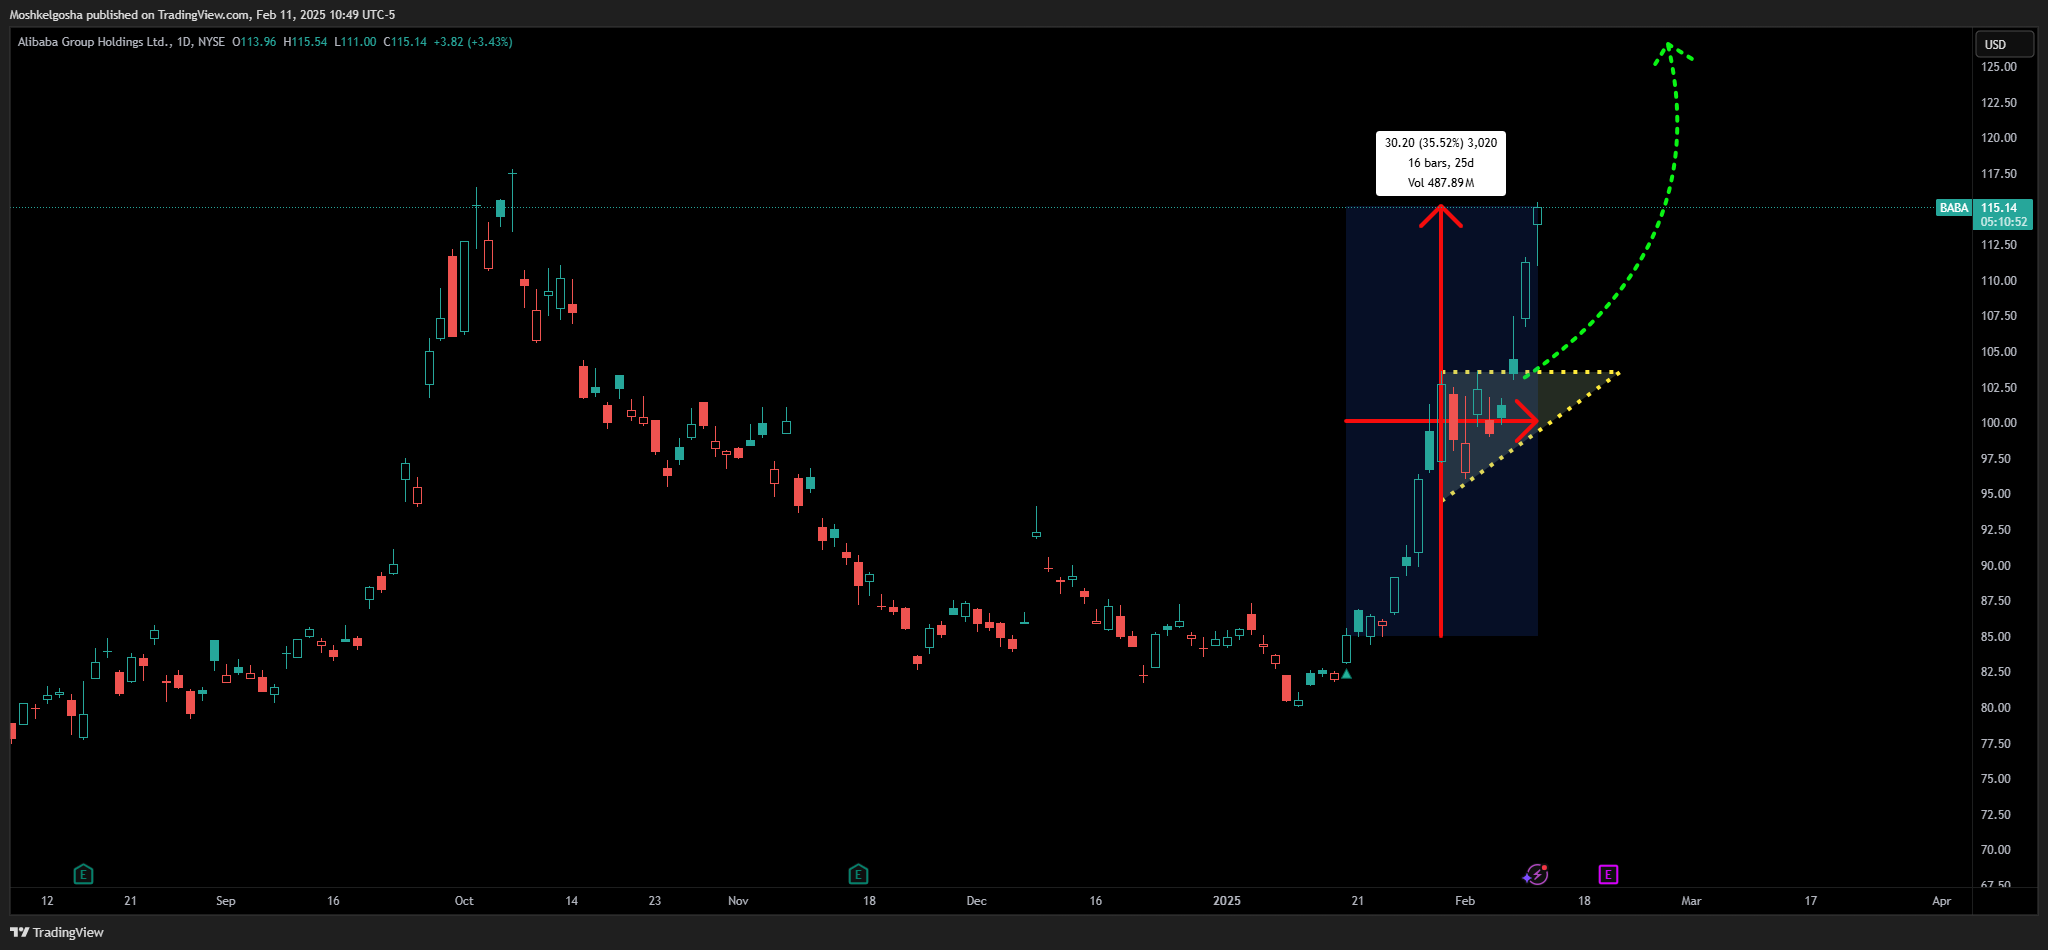
Task: Click the small green triangle marker on January candles
Action: coord(1347,674)
